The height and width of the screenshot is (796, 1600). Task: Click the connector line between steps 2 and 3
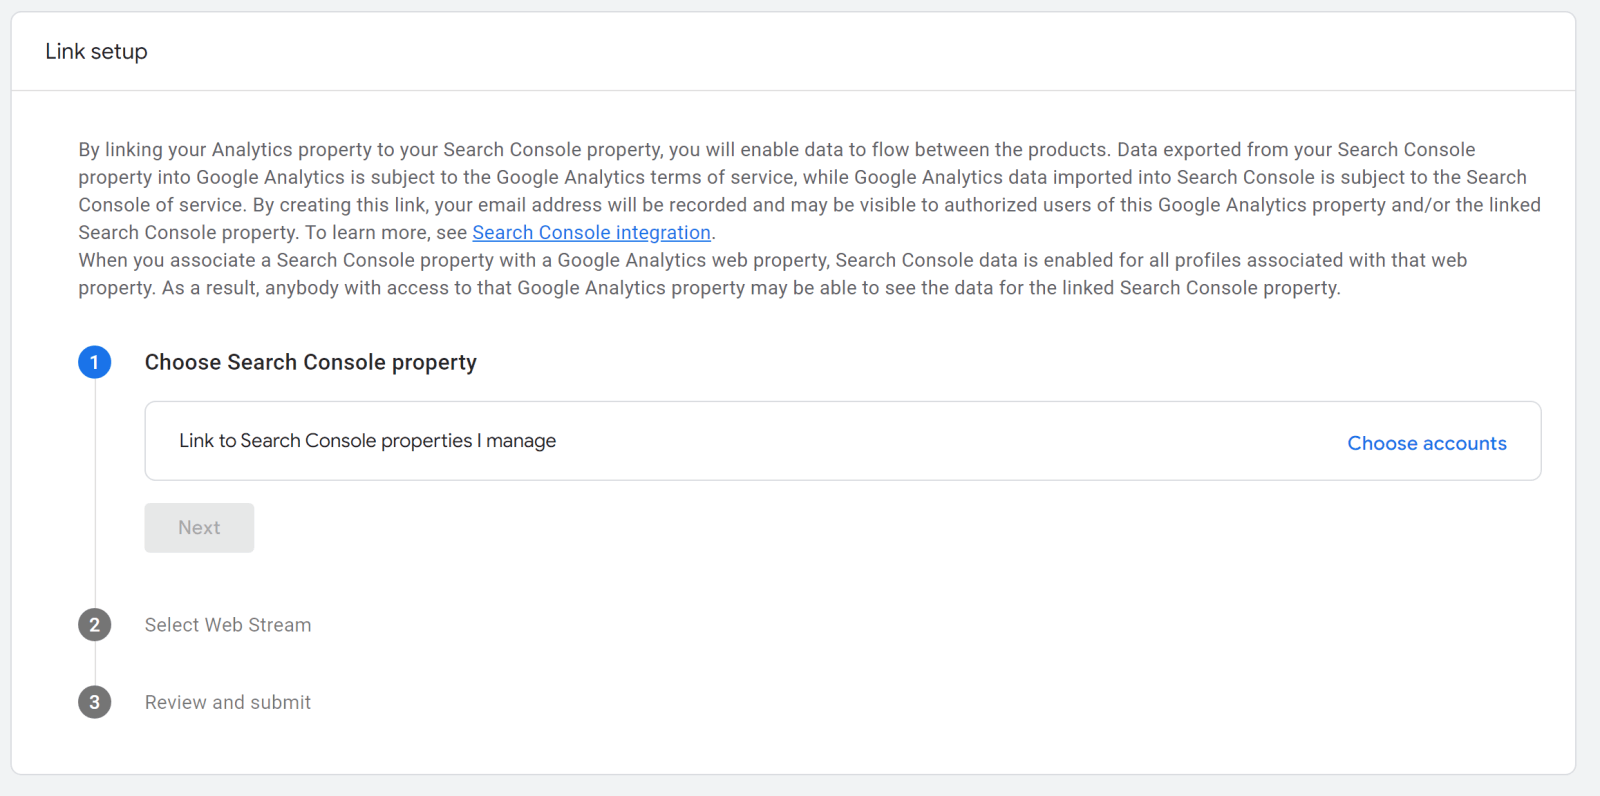pyautogui.click(x=95, y=663)
